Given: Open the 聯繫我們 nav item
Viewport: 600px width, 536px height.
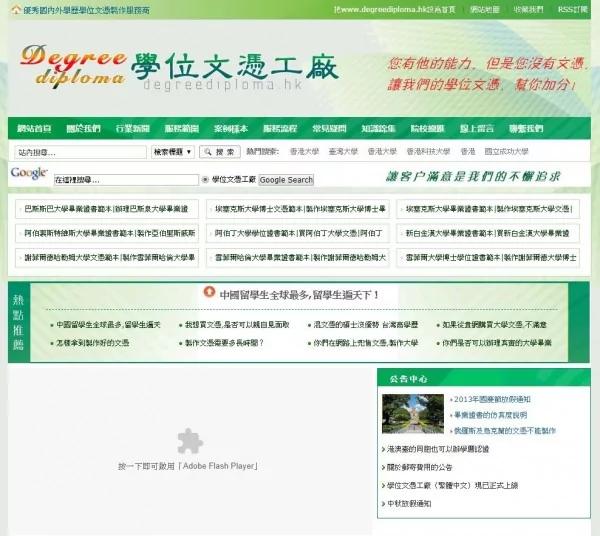Looking at the screenshot, I should (x=526, y=129).
